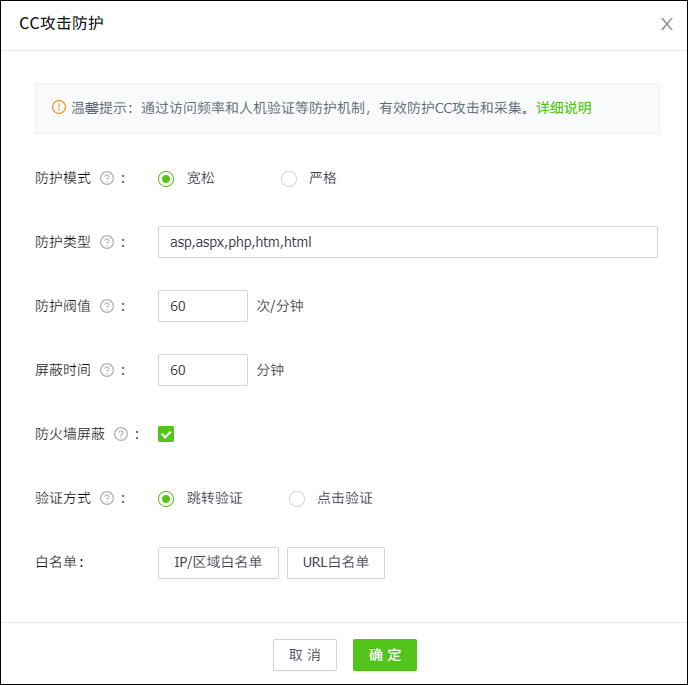Select 严格 protection mode

pos(289,179)
